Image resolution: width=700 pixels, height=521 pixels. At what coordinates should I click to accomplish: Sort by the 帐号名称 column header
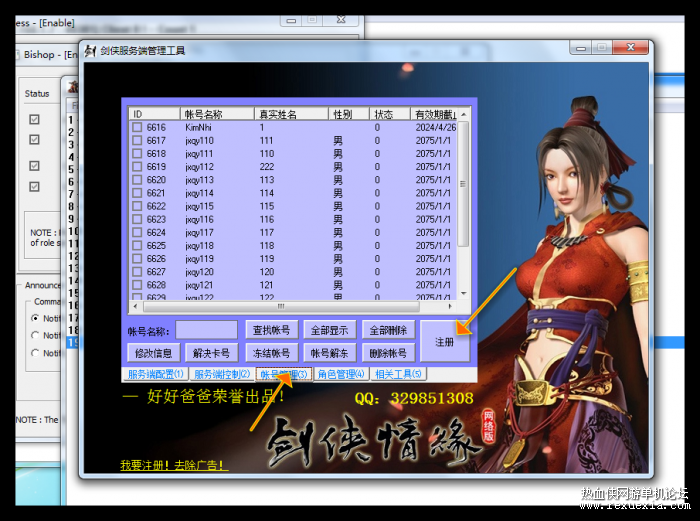217,114
